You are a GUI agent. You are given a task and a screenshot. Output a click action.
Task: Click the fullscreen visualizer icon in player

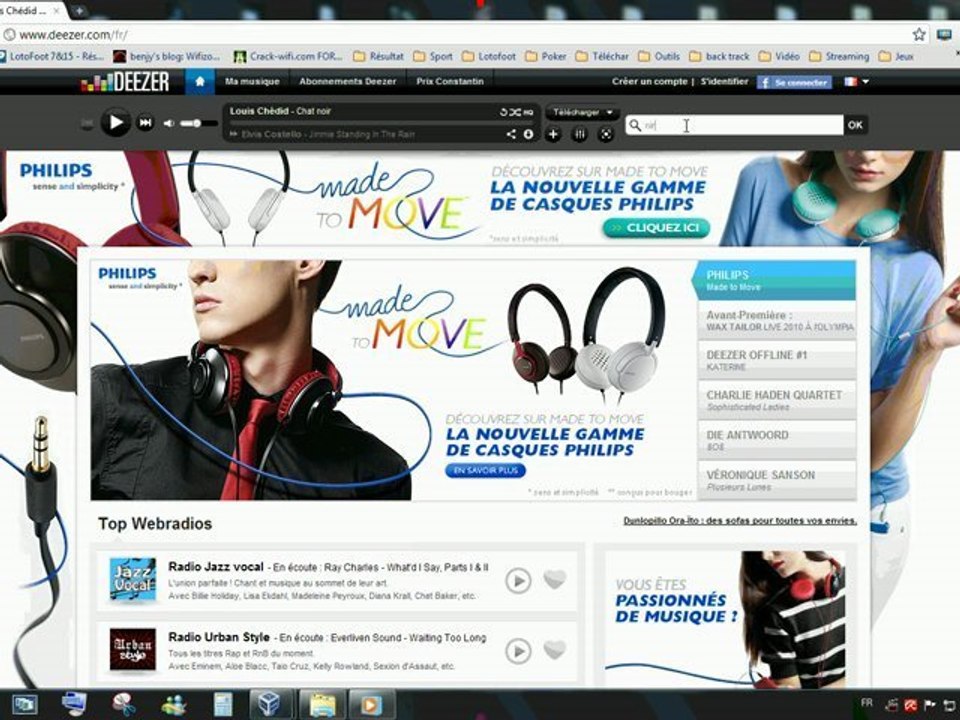606,134
